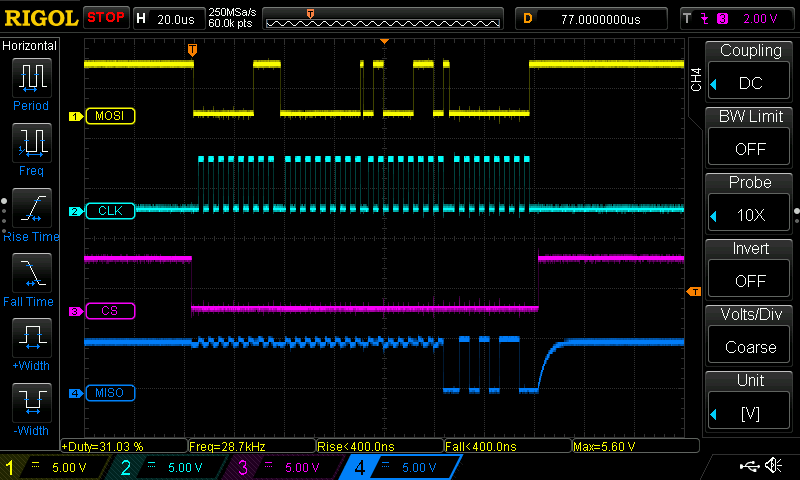Viewport: 800px width, 480px height.
Task: Select active channel 4 scale tab
Action: point(403,467)
